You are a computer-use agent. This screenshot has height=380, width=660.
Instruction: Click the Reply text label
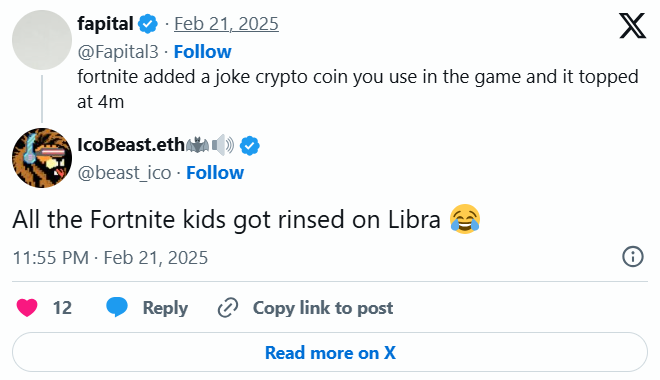pyautogui.click(x=165, y=308)
